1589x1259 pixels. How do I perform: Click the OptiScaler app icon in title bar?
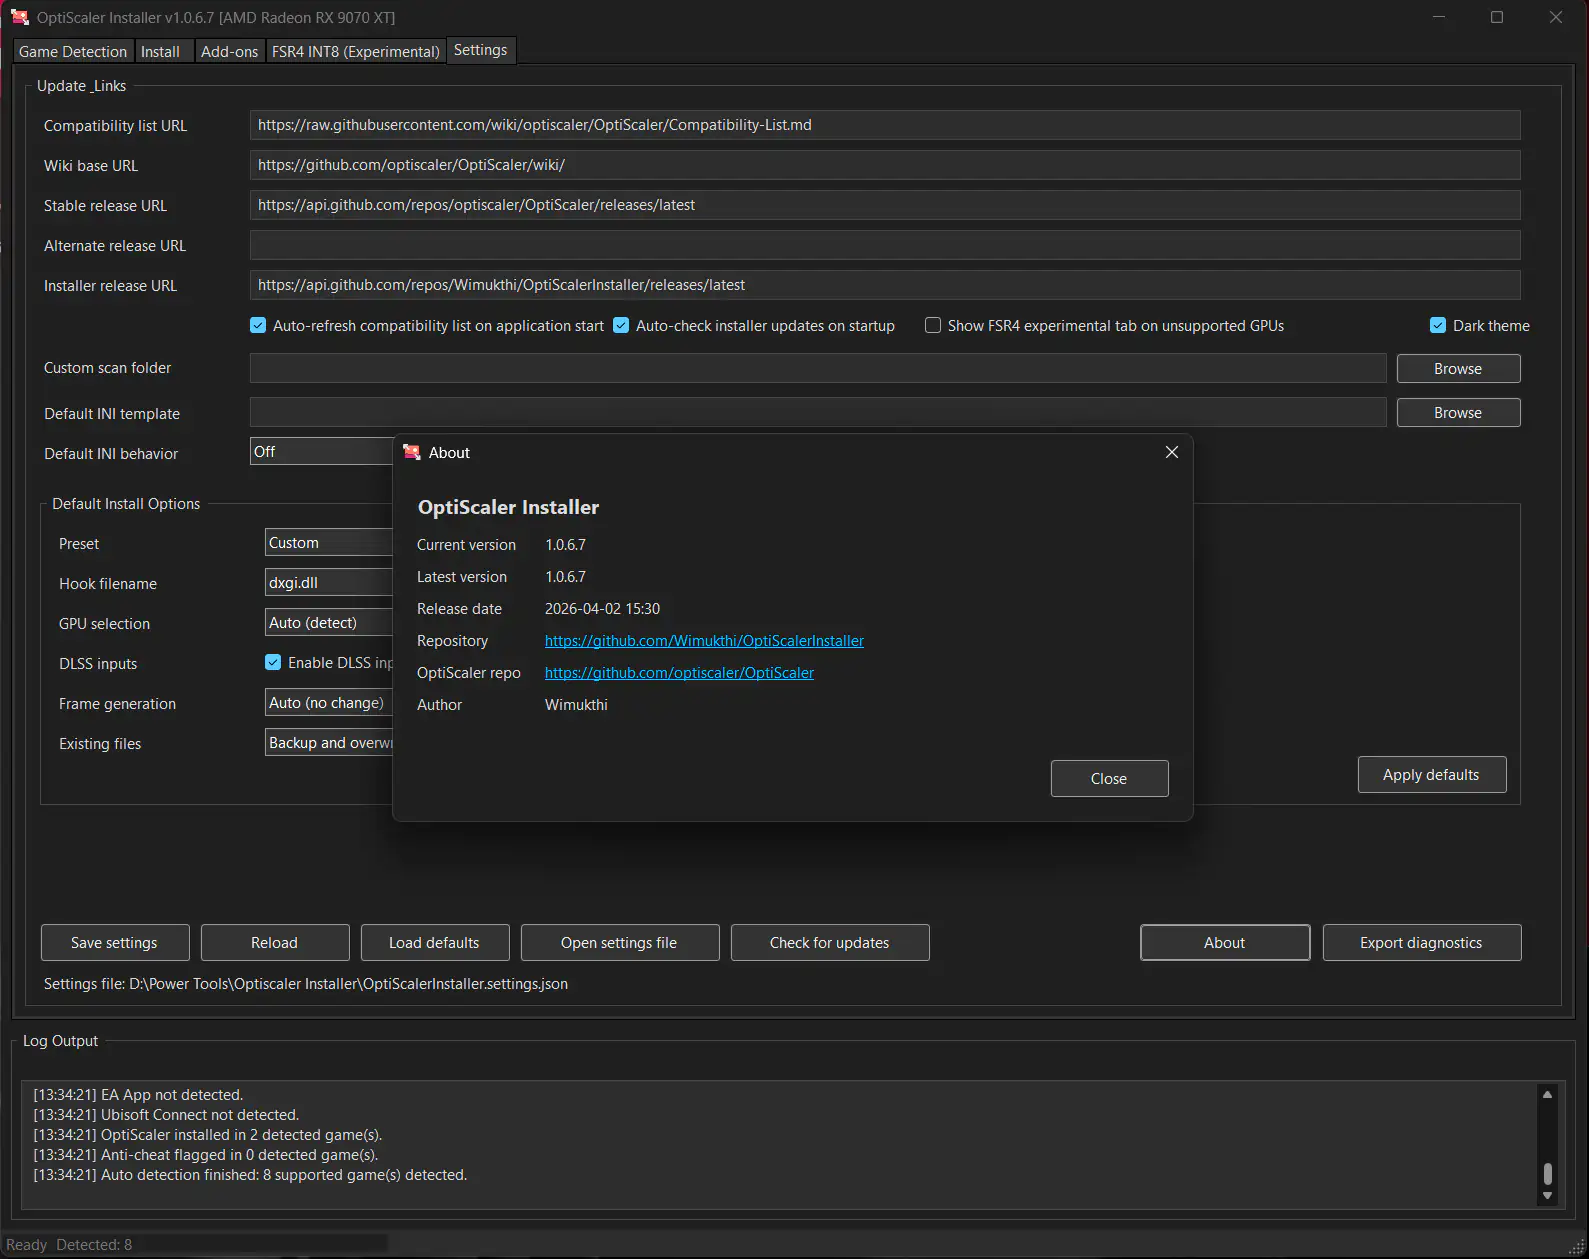(20, 17)
